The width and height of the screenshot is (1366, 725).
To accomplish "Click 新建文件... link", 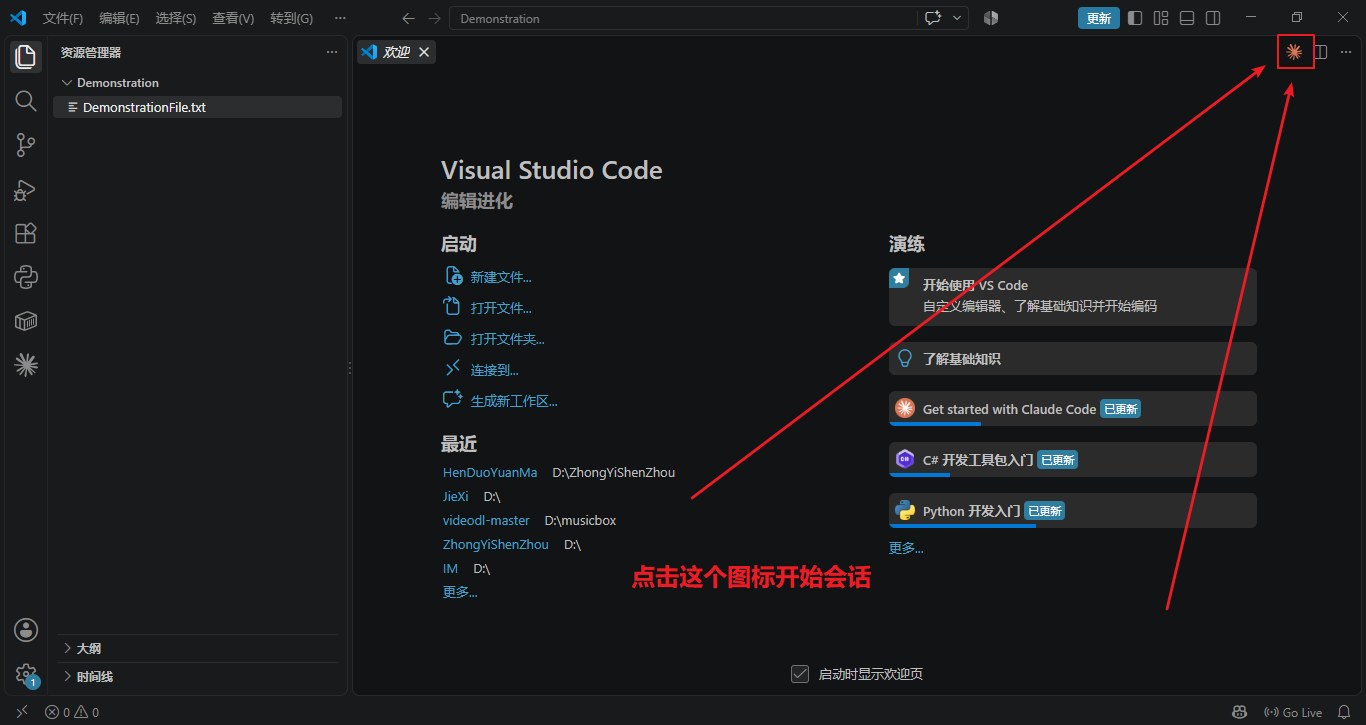I will [501, 277].
